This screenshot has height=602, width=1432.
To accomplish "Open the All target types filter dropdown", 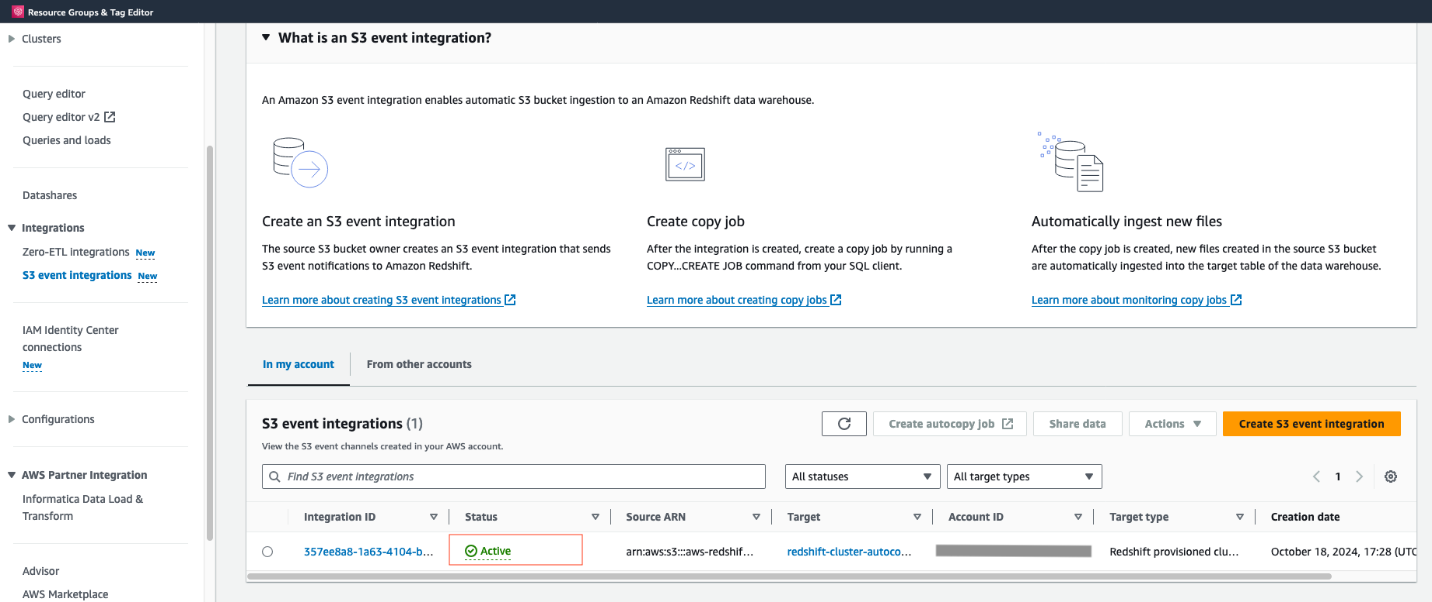I will (1024, 477).
